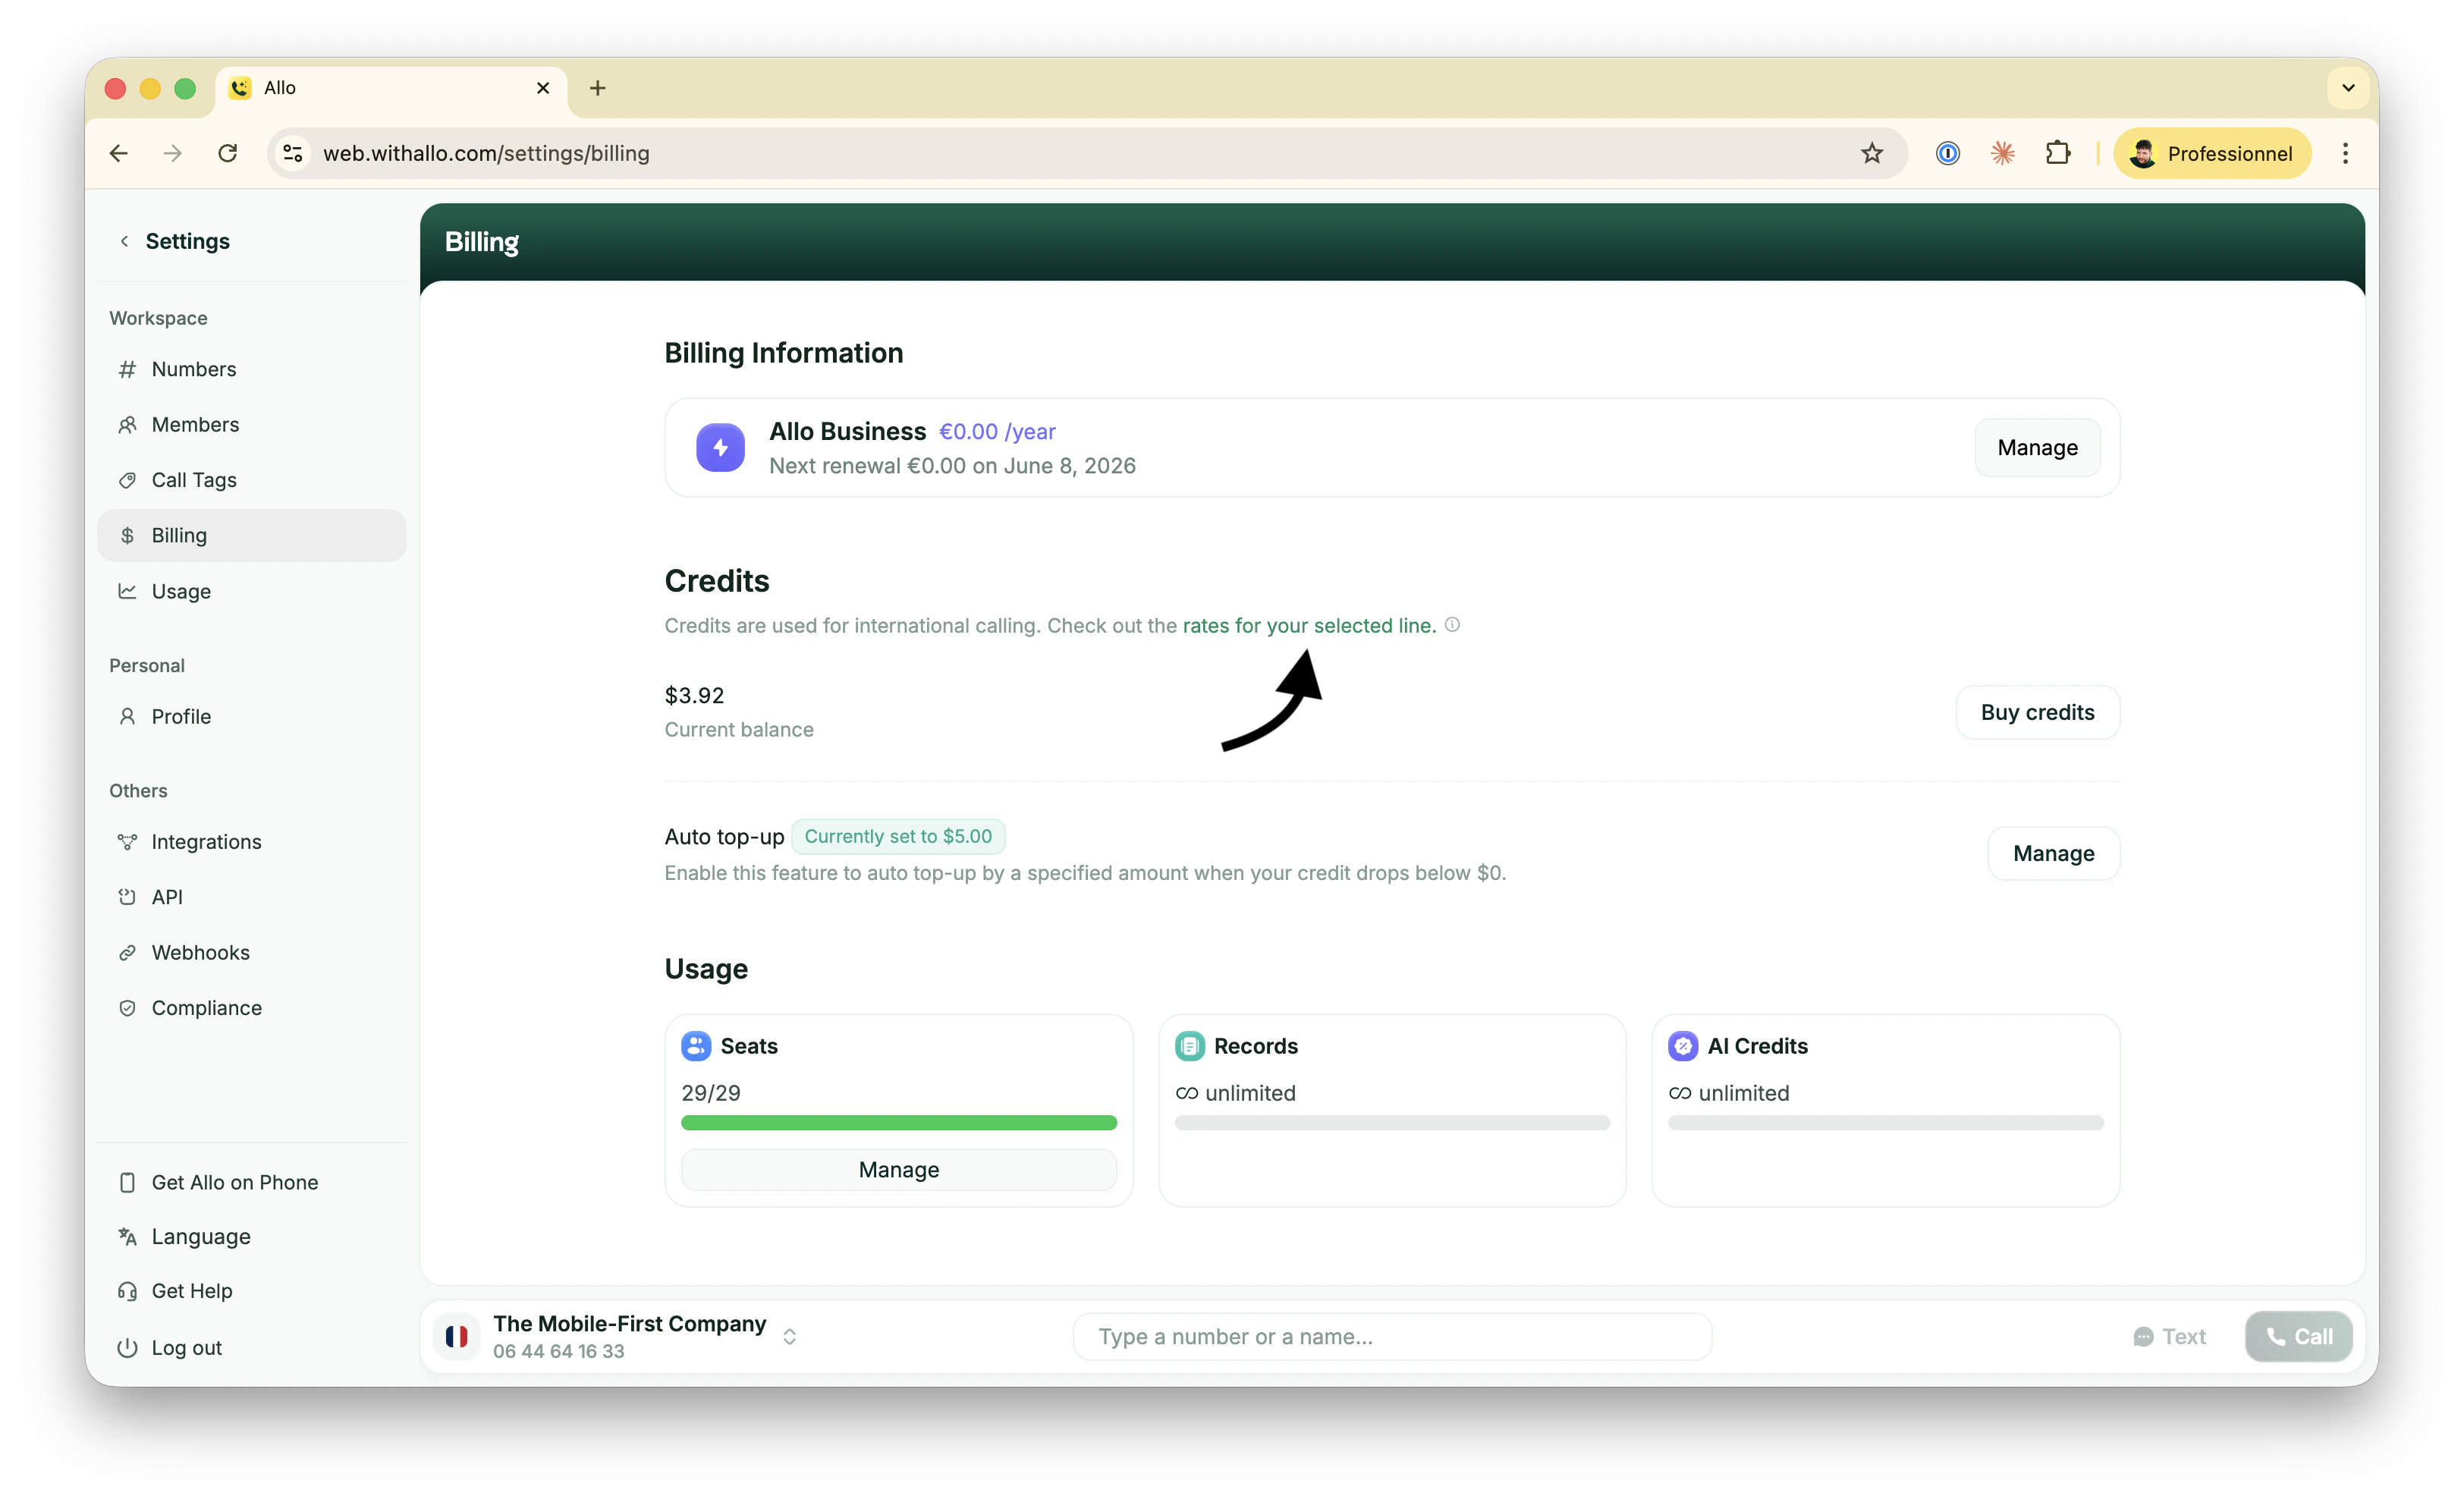Open a new browser tab
This screenshot has height=1499, width=2464.
point(598,88)
